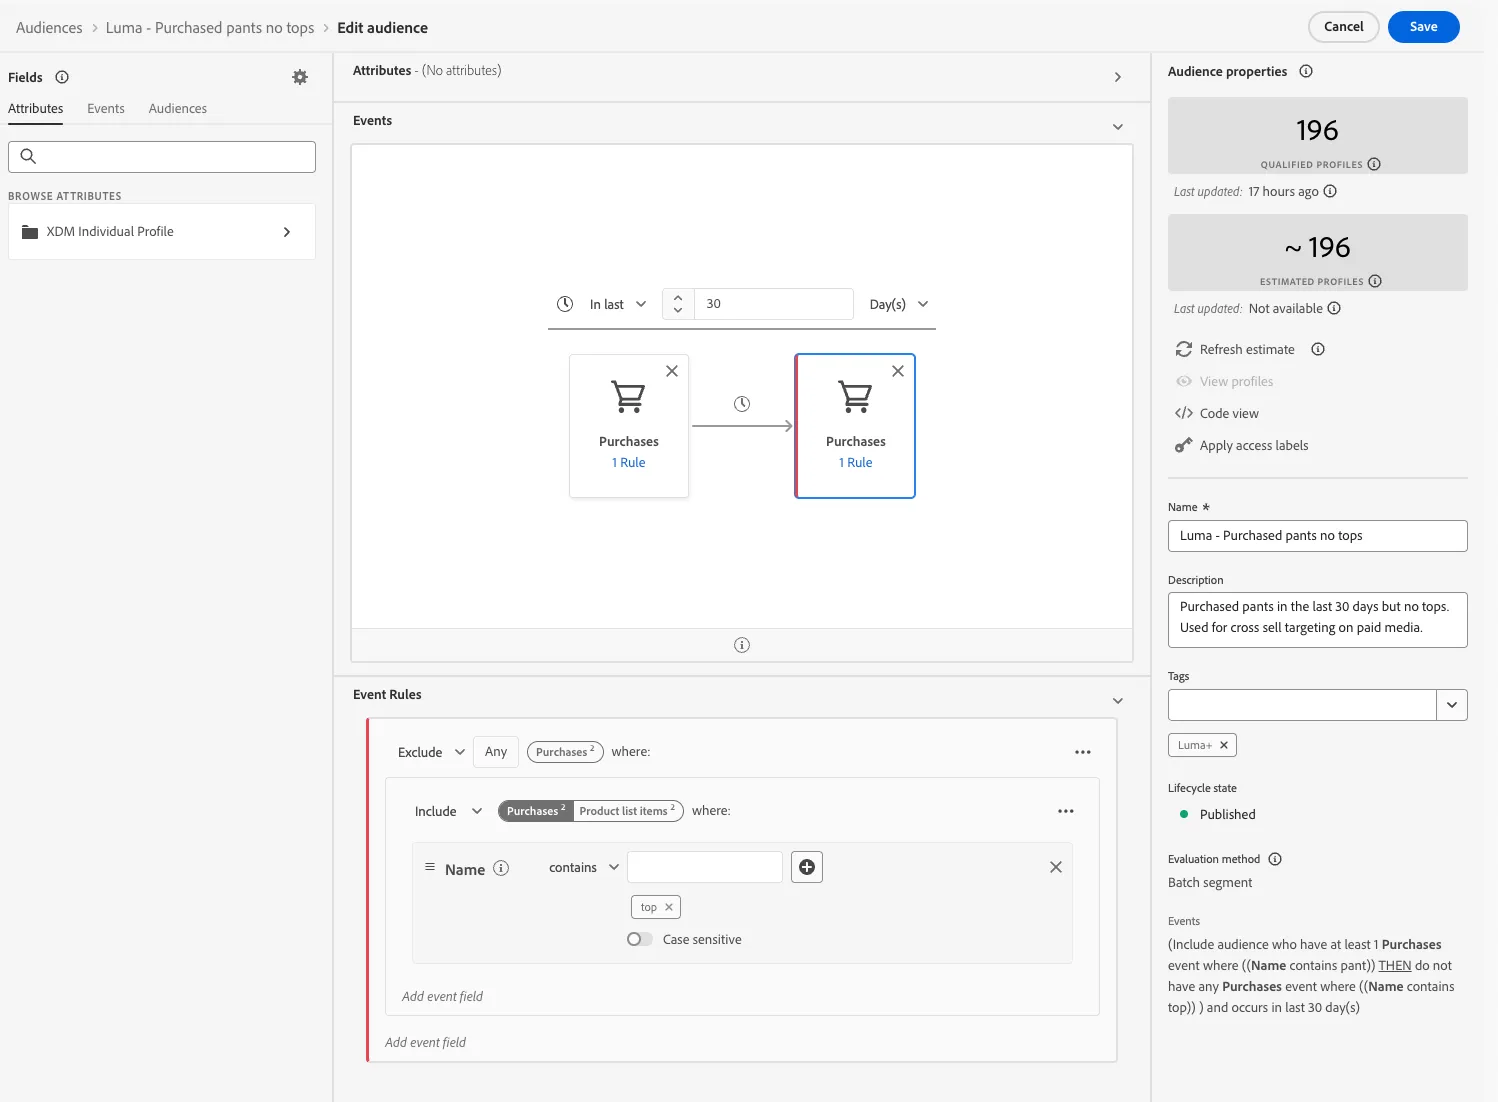1498x1102 pixels.
Task: Delete the Name contains rule row
Action: click(1056, 867)
